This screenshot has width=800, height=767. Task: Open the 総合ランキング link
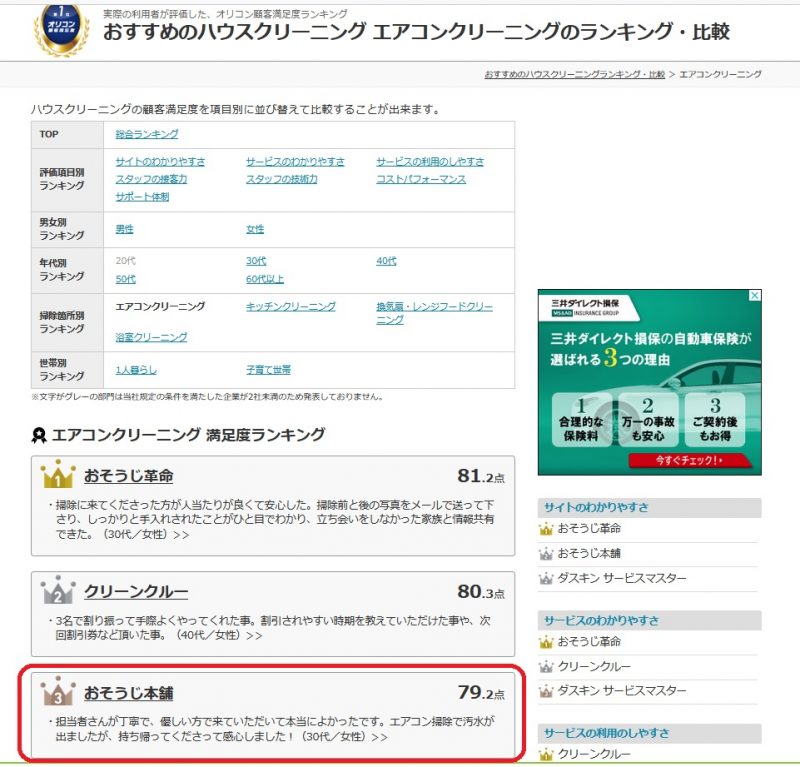[x=147, y=134]
